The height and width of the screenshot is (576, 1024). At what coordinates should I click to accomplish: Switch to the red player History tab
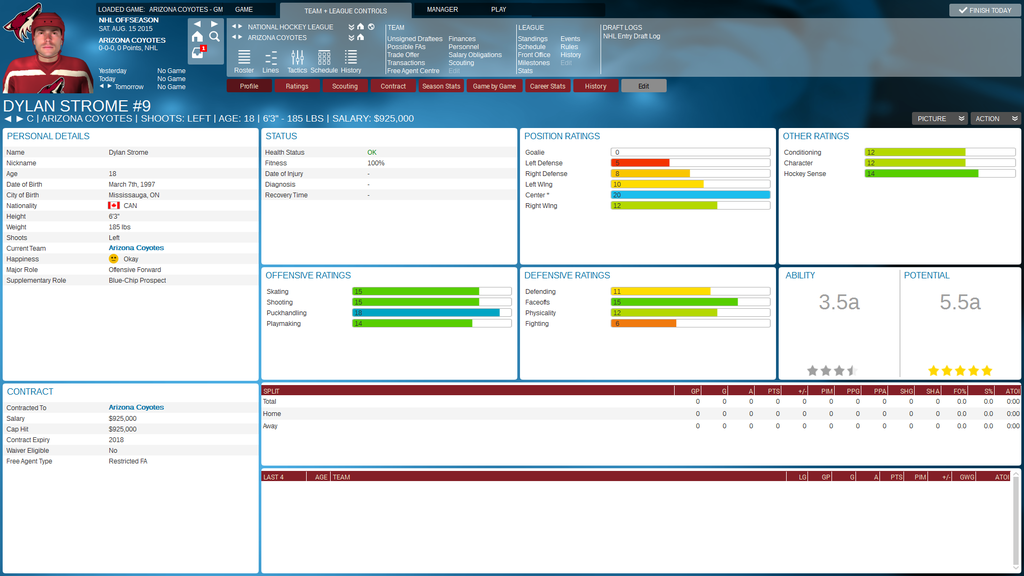[596, 86]
